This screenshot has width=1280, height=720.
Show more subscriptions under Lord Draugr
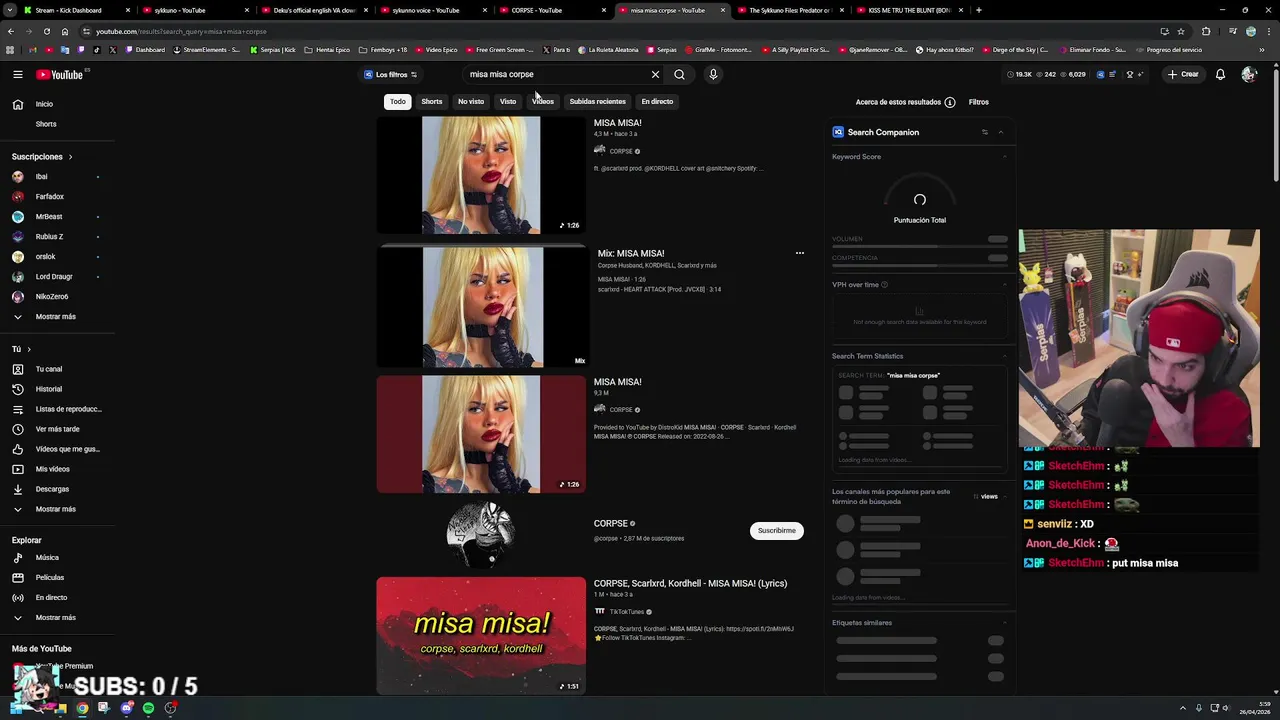click(x=57, y=316)
